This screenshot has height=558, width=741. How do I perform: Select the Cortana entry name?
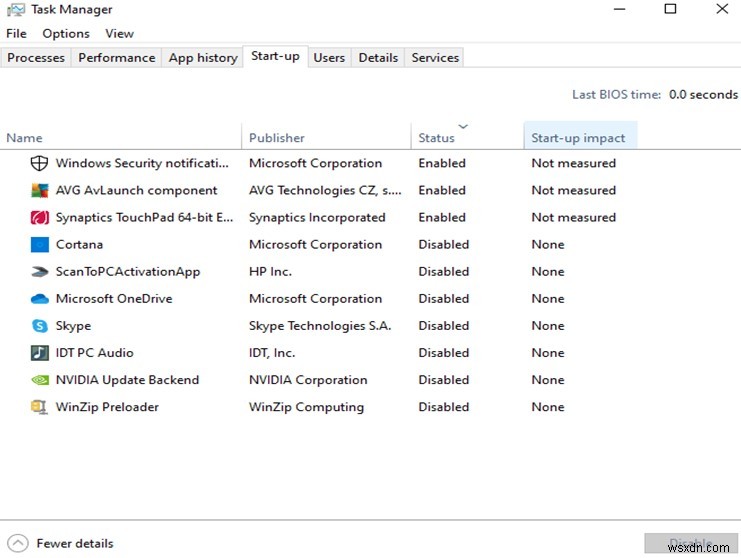[79, 245]
